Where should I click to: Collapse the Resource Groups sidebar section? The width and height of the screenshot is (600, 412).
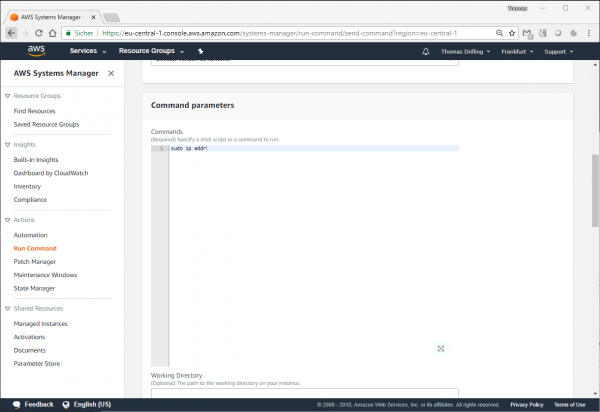coord(8,96)
